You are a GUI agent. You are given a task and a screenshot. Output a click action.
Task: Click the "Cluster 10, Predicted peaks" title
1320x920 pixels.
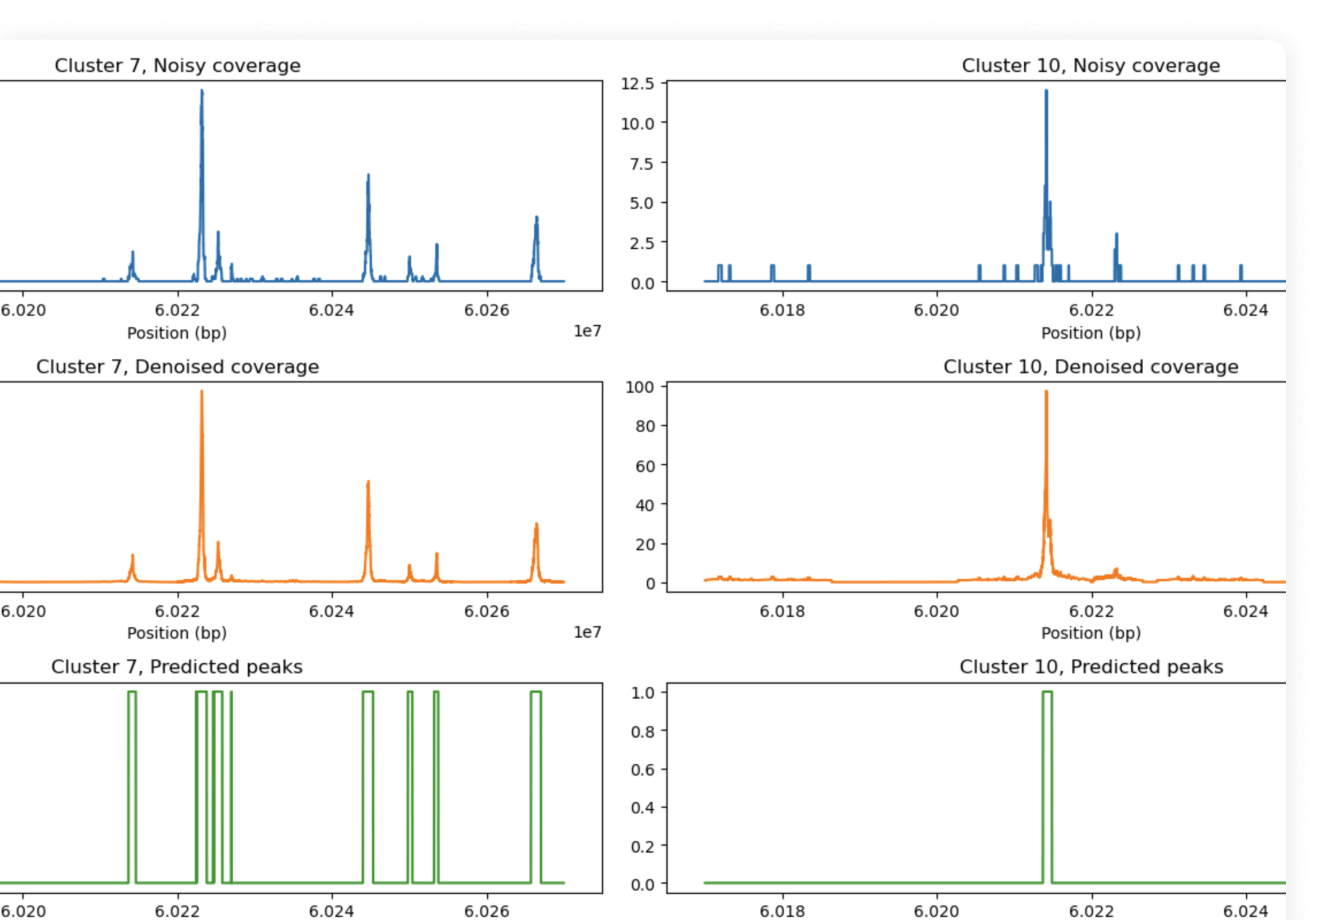[1090, 667]
